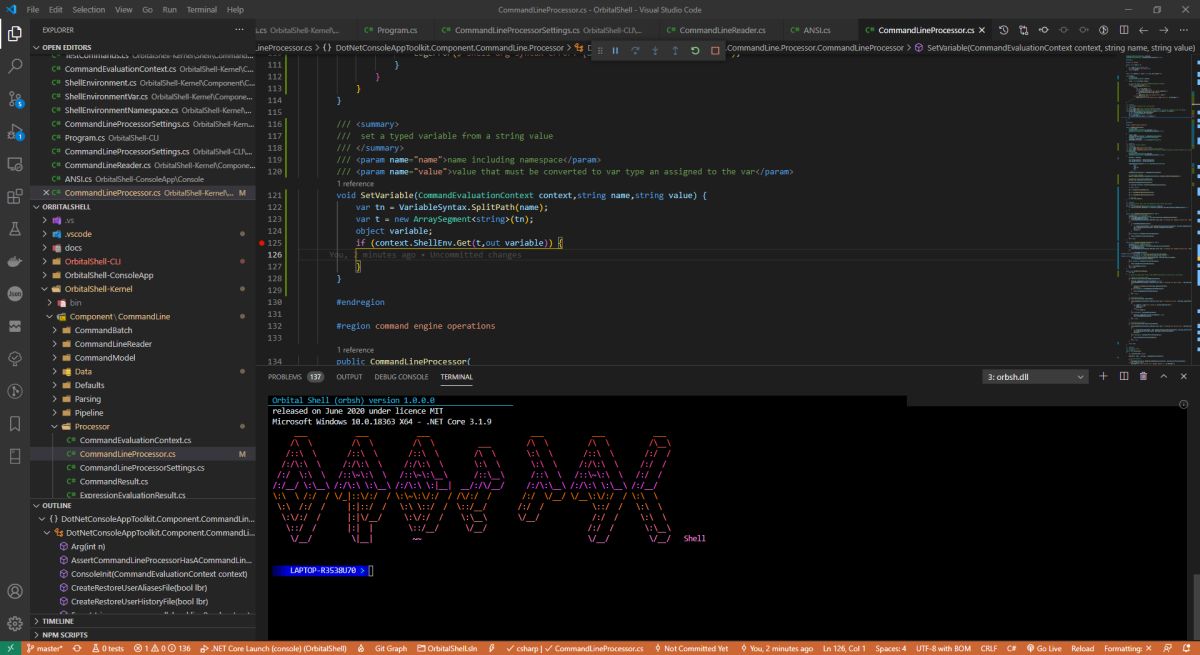Open the Test beaker icon view
Image resolution: width=1200 pixels, height=655 pixels.
tap(15, 229)
